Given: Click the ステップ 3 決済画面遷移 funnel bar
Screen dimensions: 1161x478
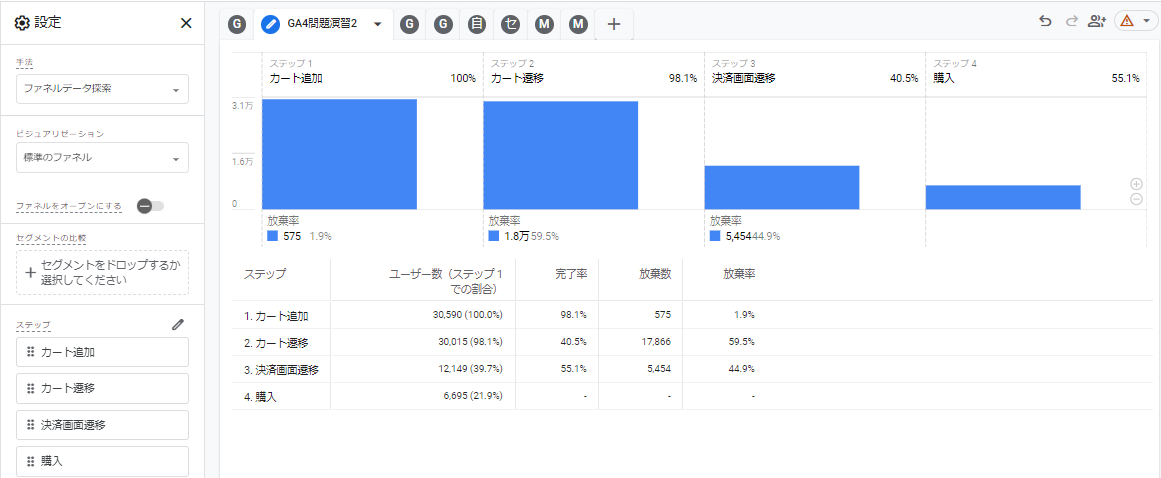Looking at the screenshot, I should 782,187.
